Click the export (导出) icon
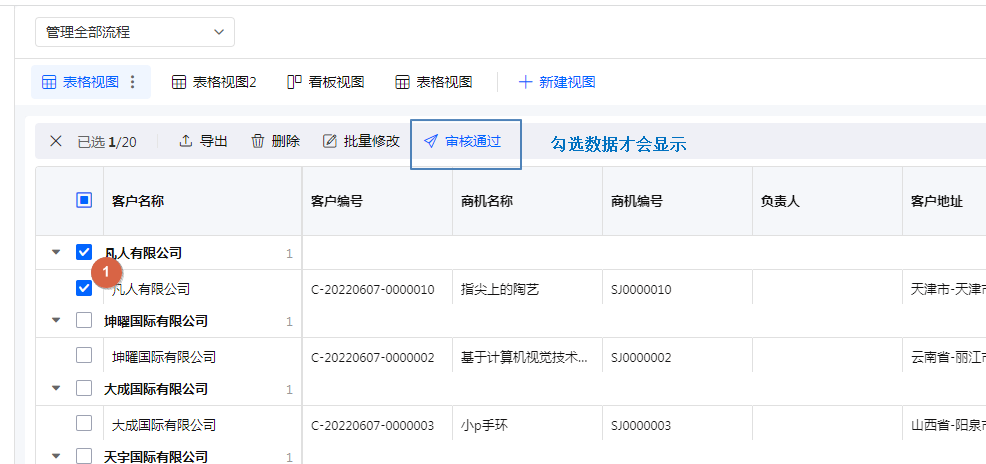This screenshot has height=464, width=986. [185, 142]
